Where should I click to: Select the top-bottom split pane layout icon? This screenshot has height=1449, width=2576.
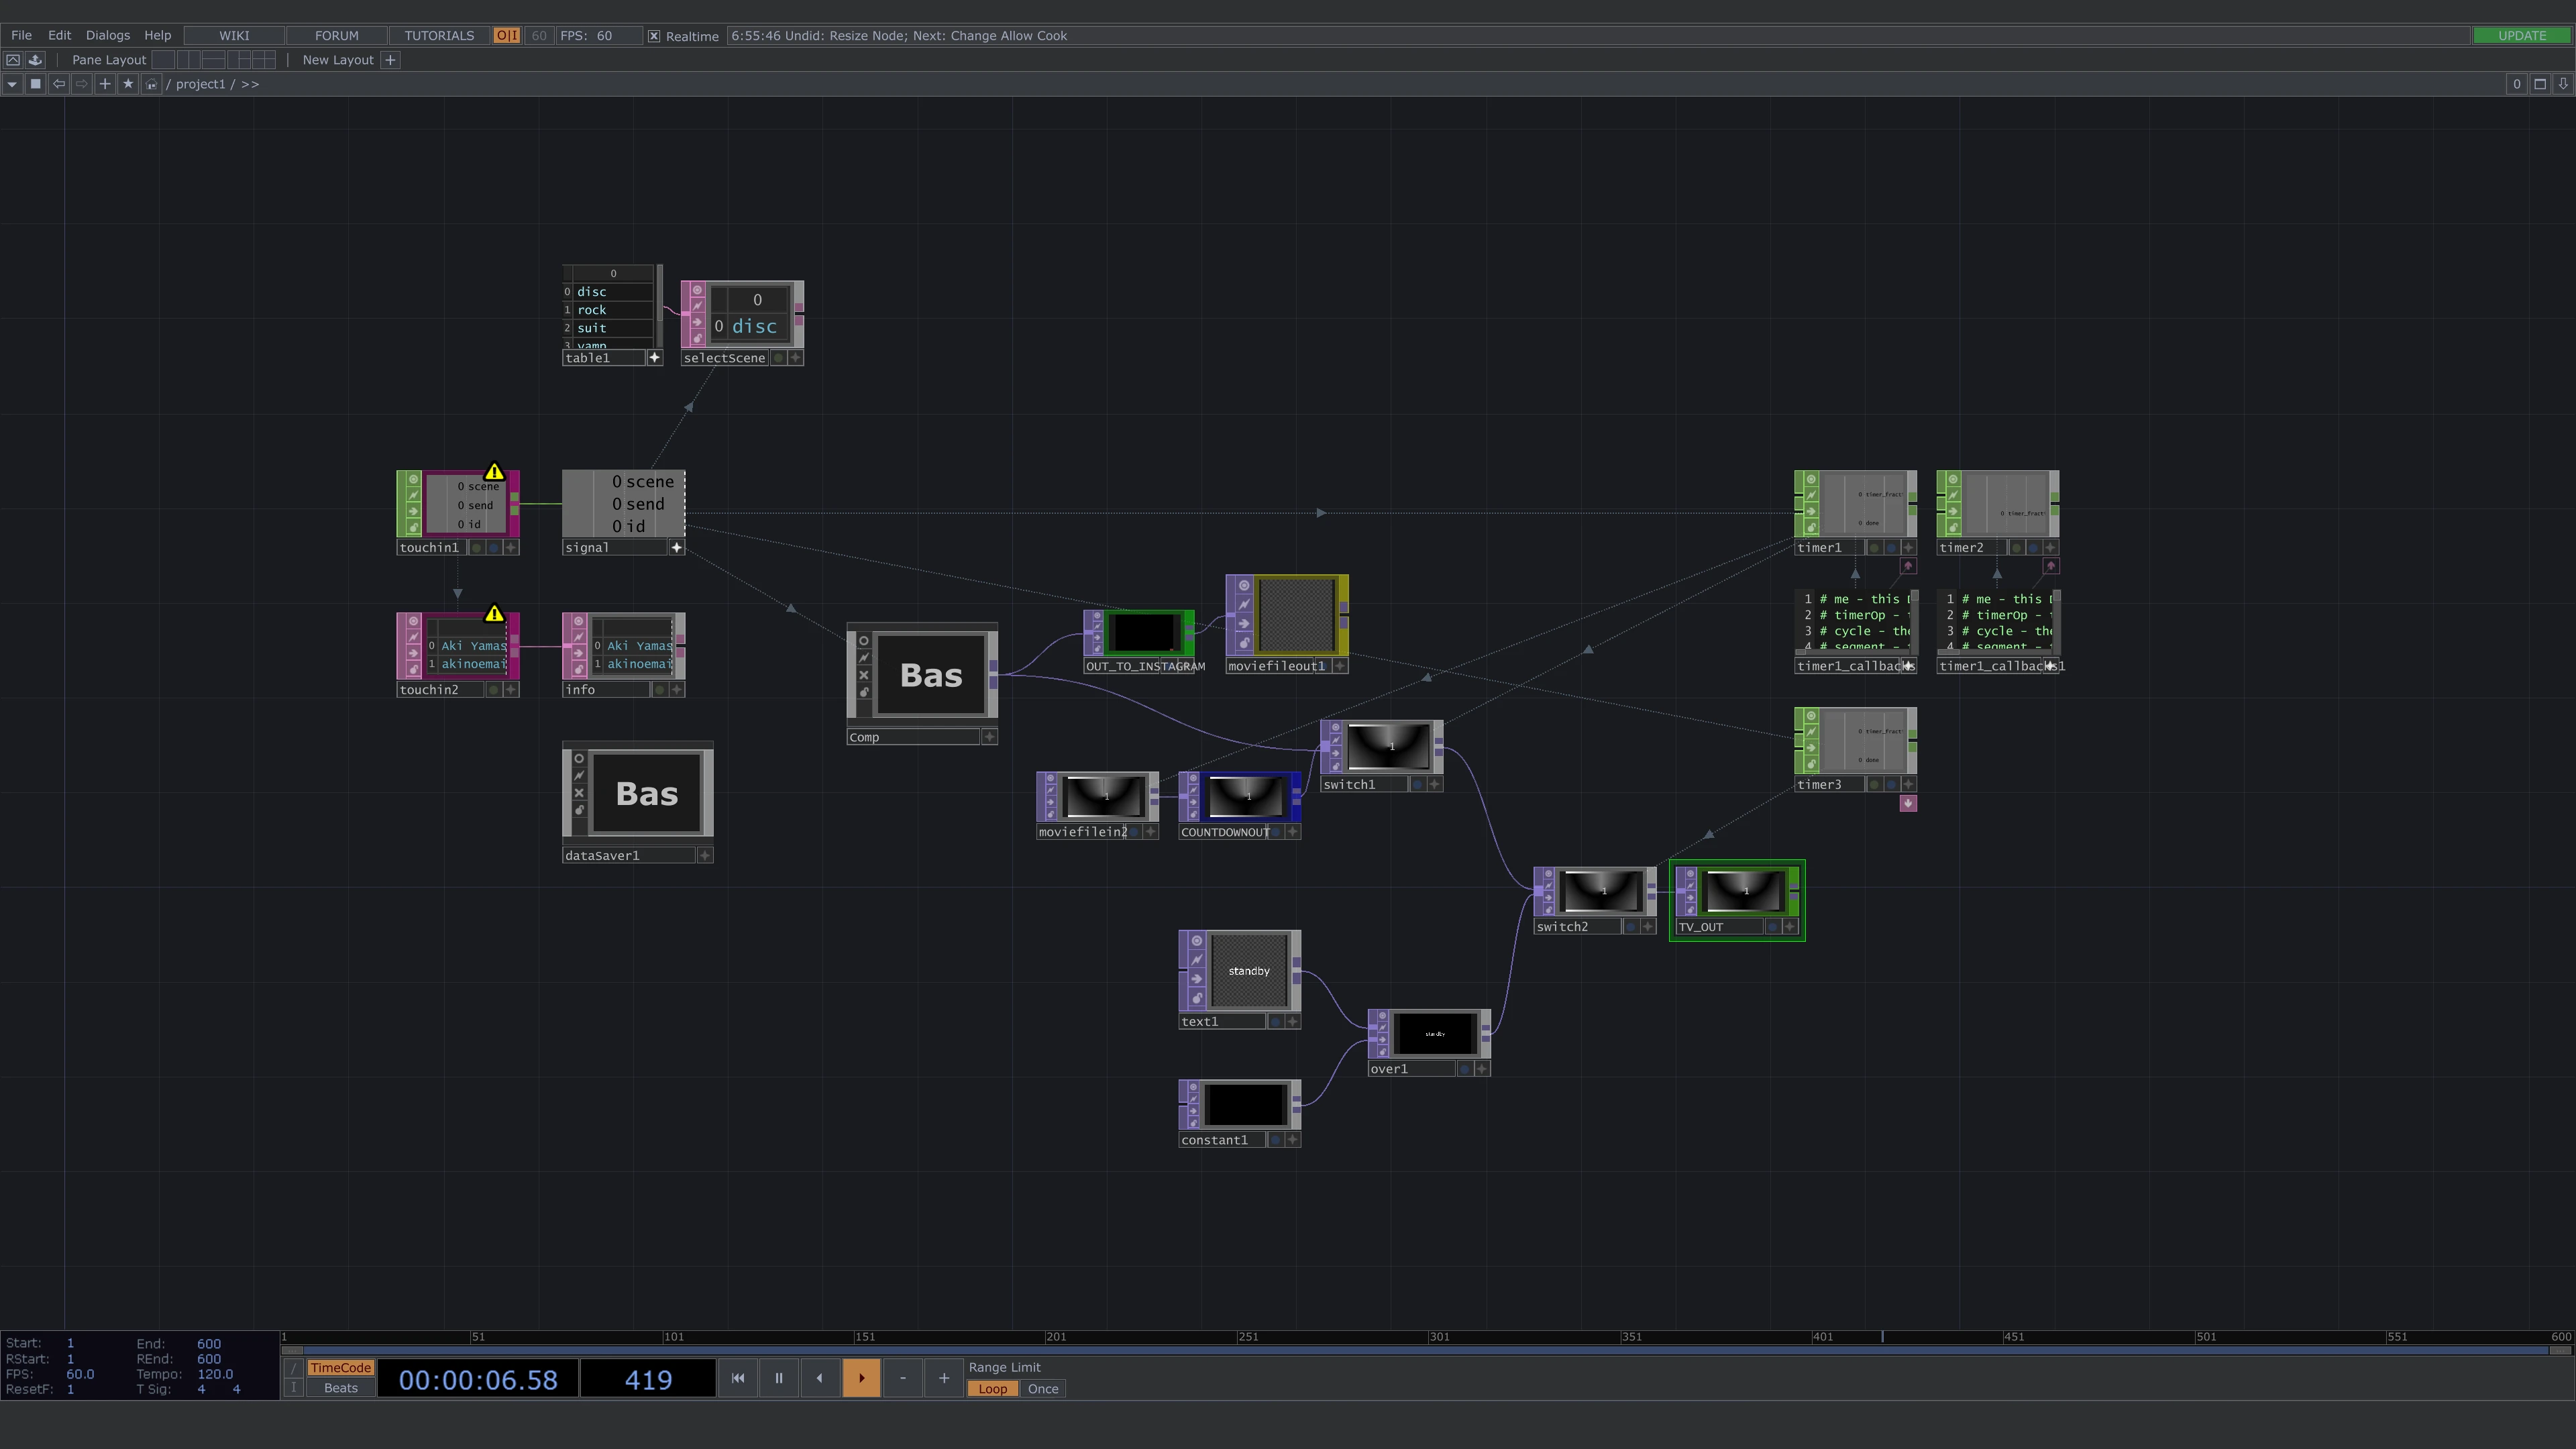213,60
